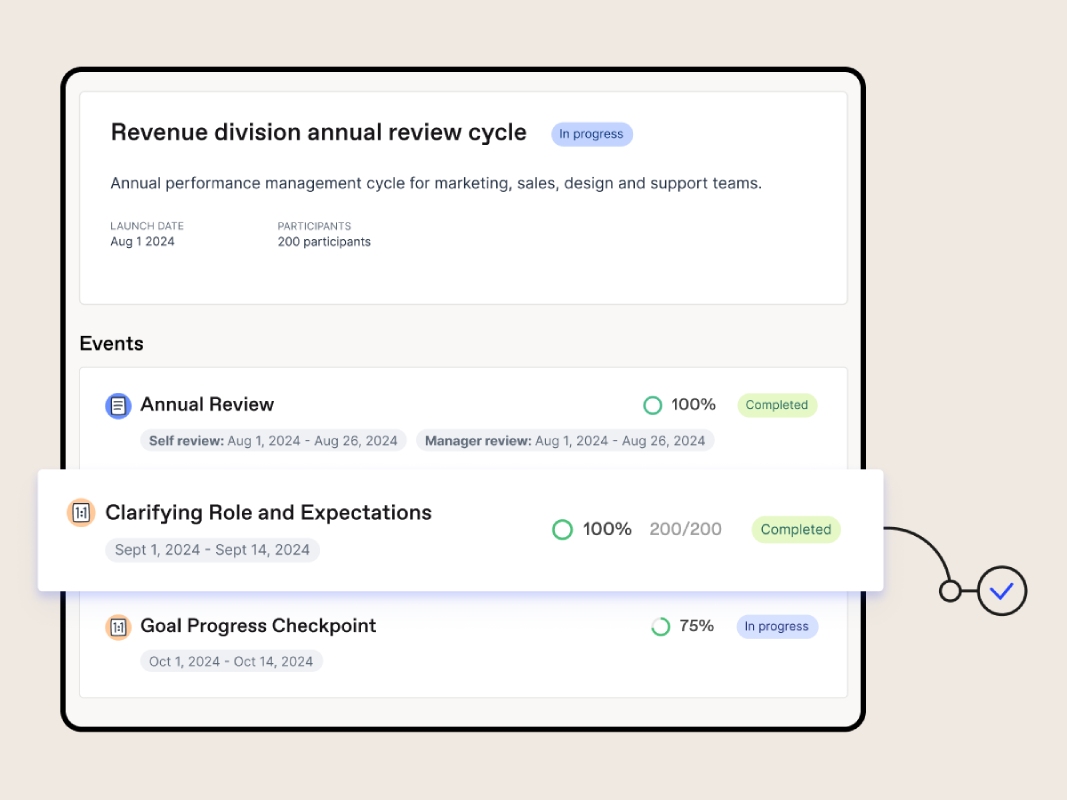Click the Annual Review document icon
The image size is (1067, 800).
pos(118,406)
